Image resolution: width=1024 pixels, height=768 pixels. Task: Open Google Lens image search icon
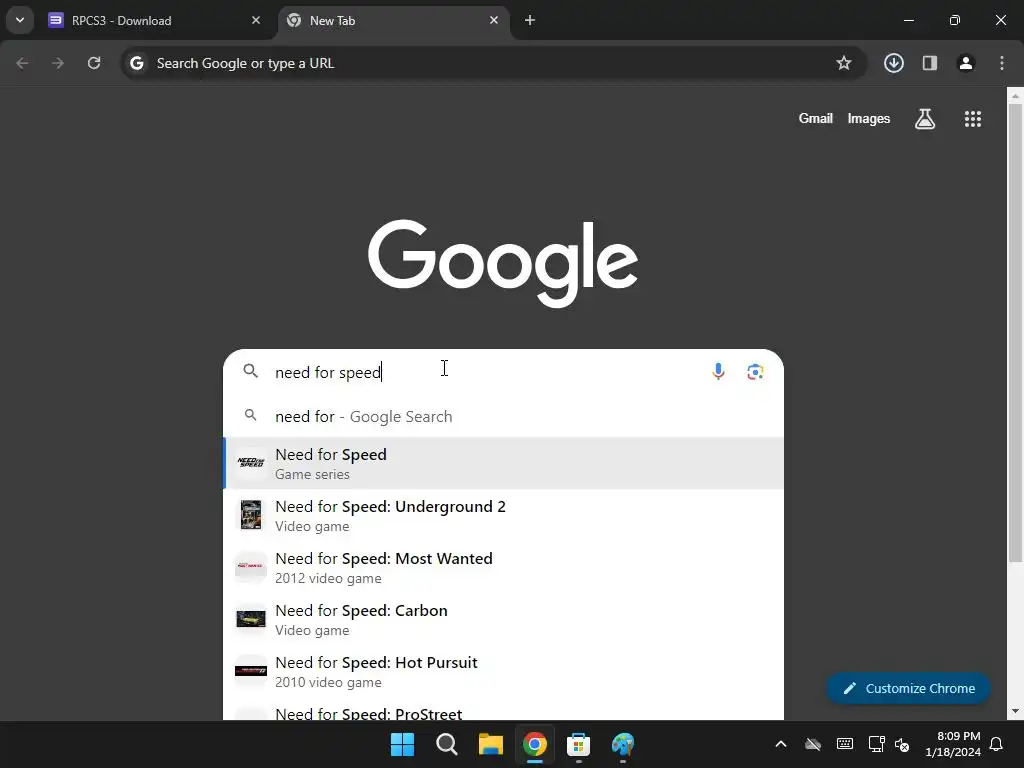tap(756, 372)
